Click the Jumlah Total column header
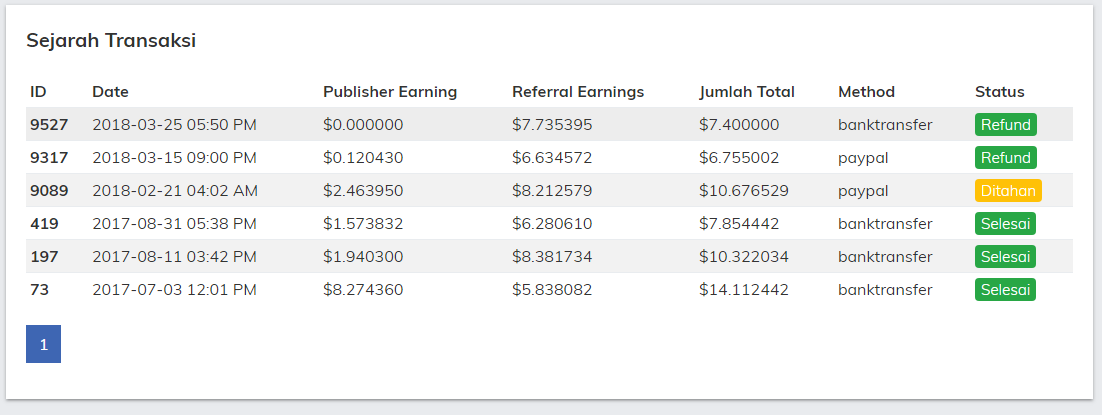Screen dimensions: 1102x415 point(746,91)
